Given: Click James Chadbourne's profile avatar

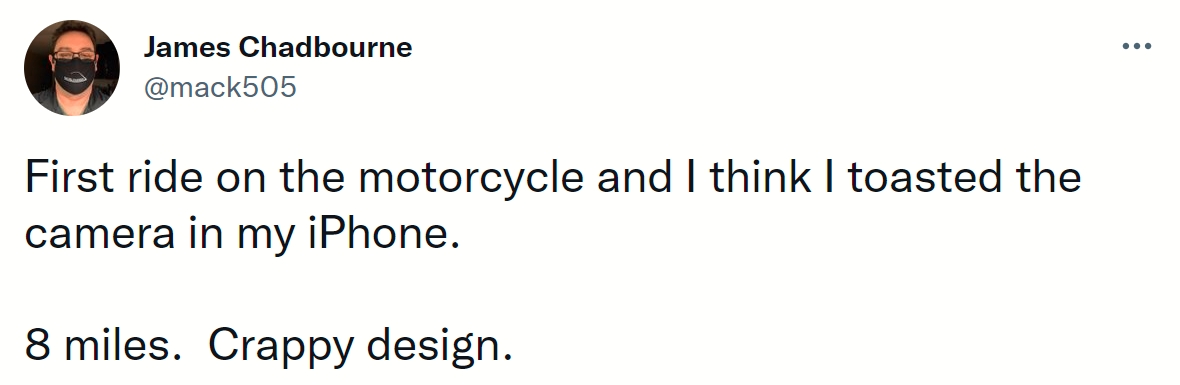Looking at the screenshot, I should 71,68.
